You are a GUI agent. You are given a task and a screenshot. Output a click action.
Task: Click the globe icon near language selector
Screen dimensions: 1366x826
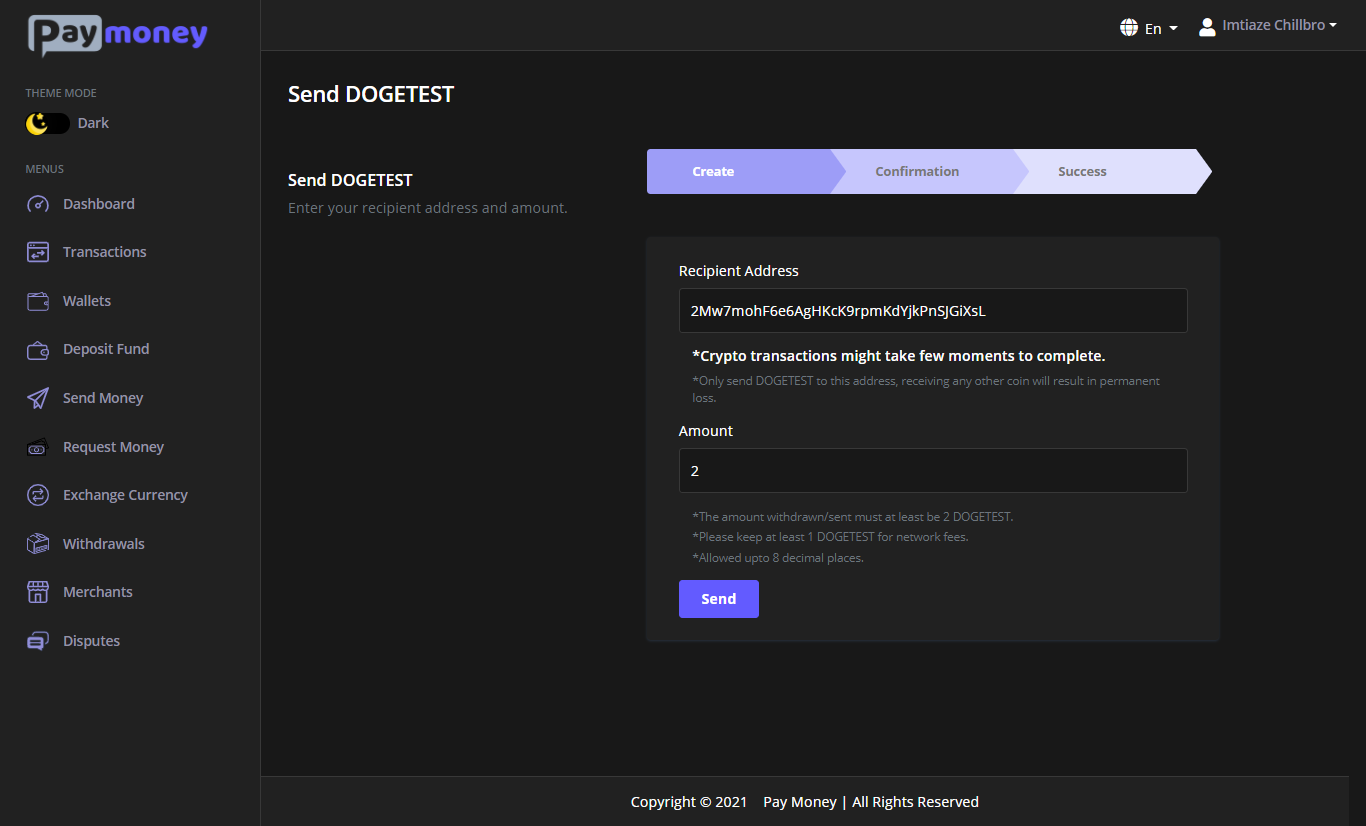1129,27
